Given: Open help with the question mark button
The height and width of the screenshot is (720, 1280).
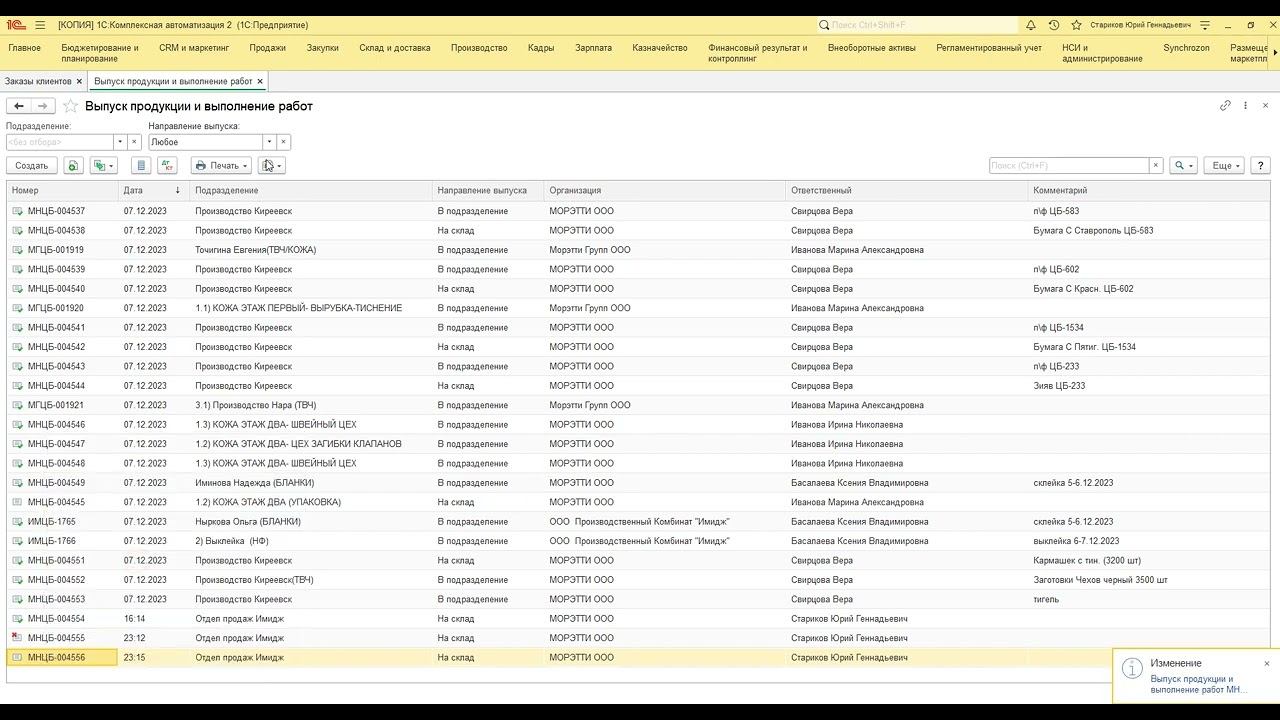Looking at the screenshot, I should (1261, 166).
